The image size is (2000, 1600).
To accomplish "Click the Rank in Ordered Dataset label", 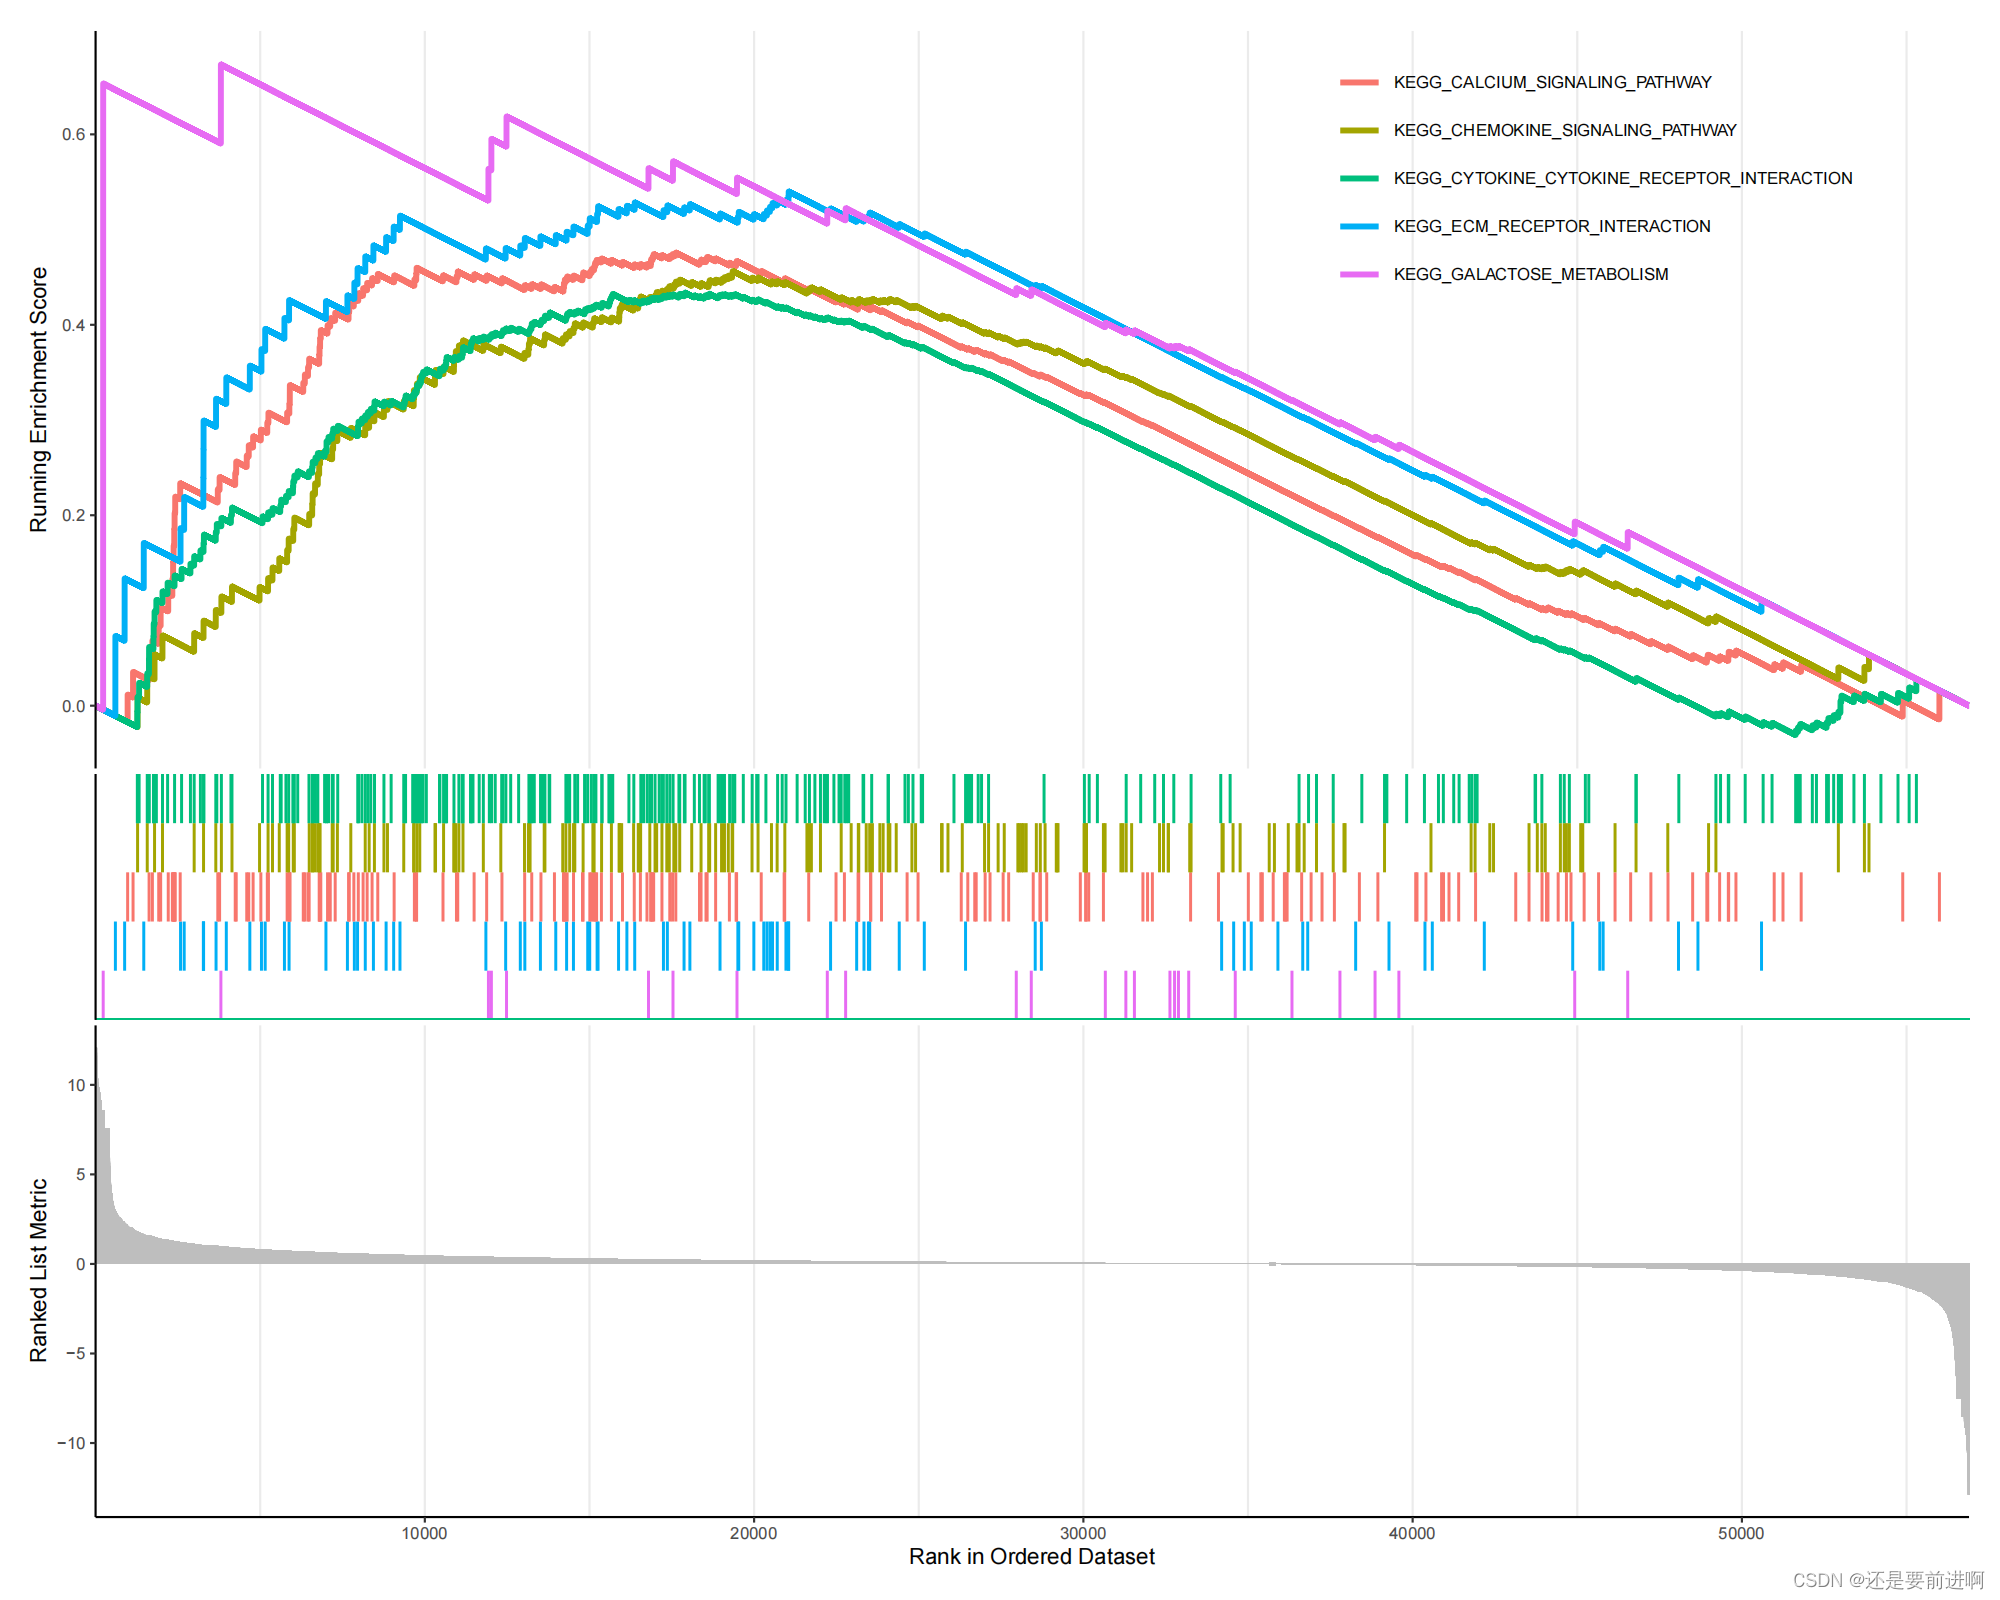I will point(1031,1556).
